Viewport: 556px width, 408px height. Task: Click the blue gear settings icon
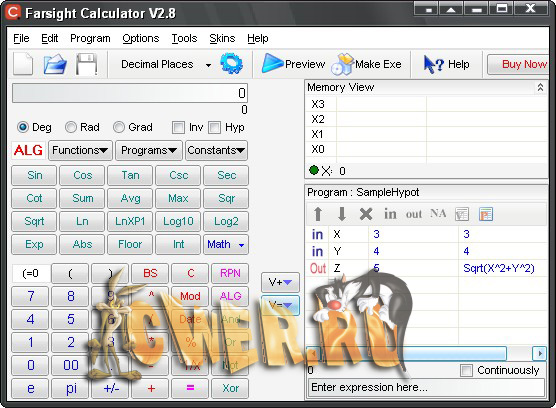pos(231,64)
